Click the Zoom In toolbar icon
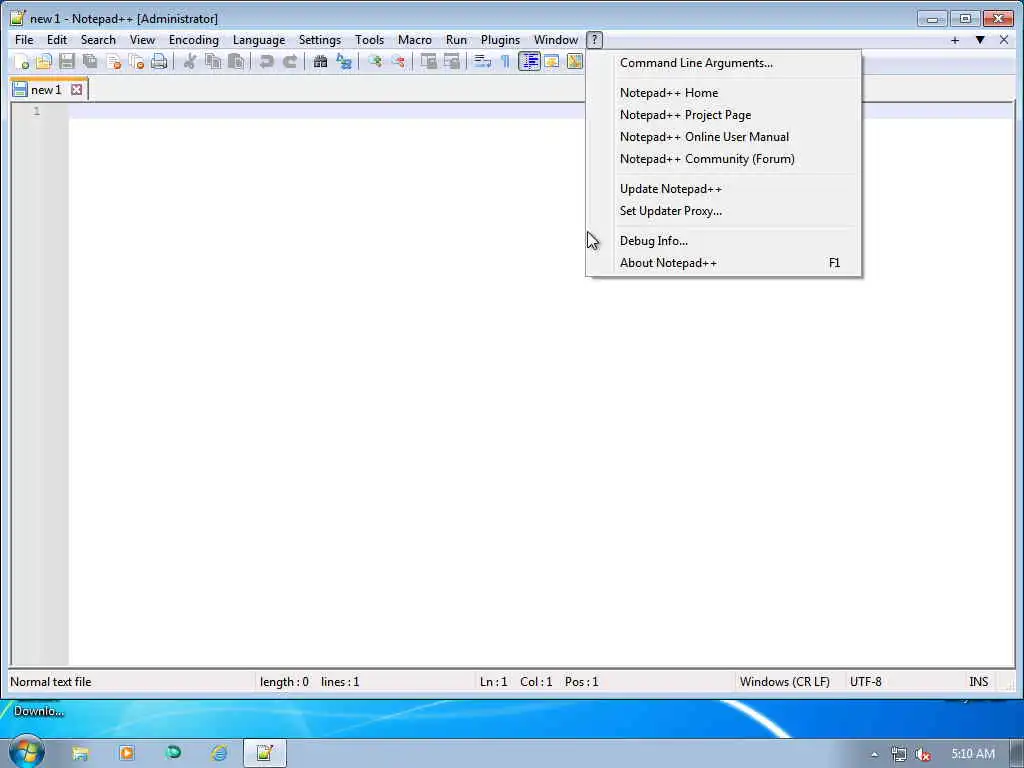This screenshot has width=1024, height=768. click(375, 62)
